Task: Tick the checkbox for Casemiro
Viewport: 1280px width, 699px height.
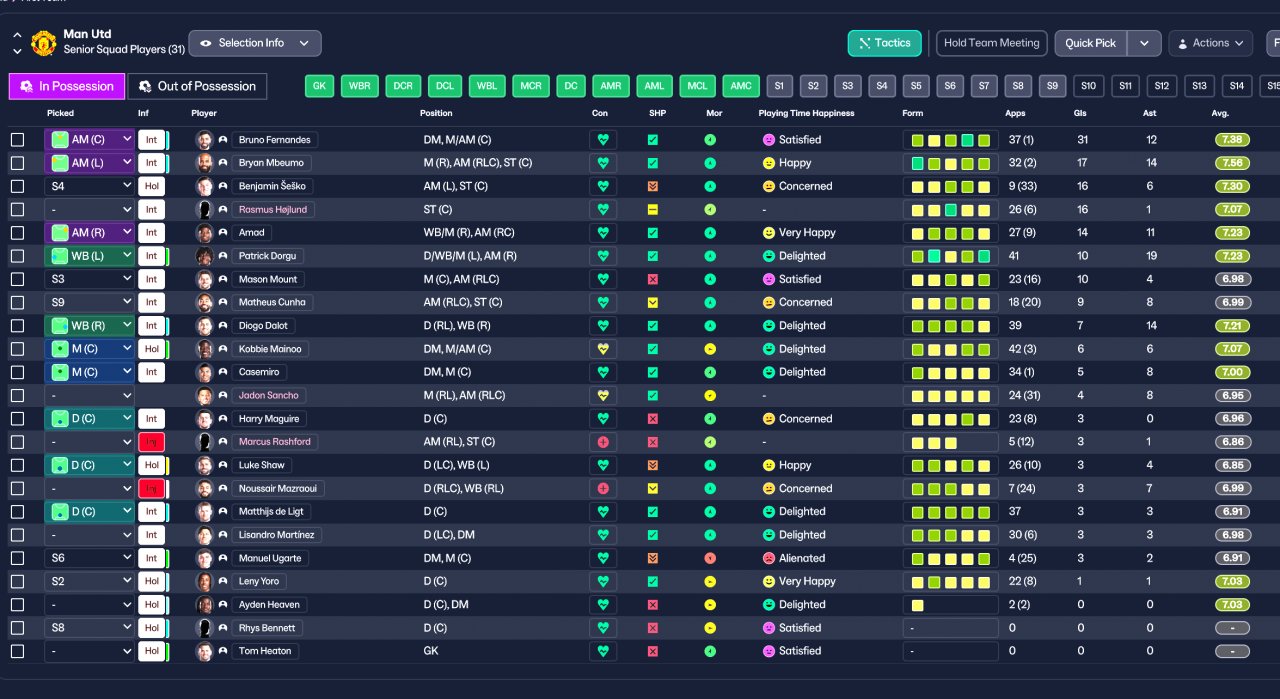Action: pyautogui.click(x=17, y=372)
